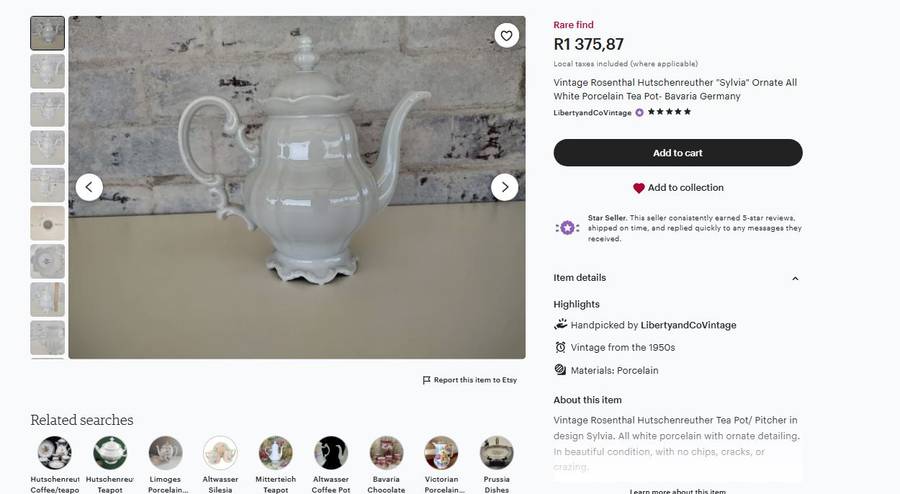Show the next product photo
This screenshot has width=900, height=494.
click(x=504, y=187)
